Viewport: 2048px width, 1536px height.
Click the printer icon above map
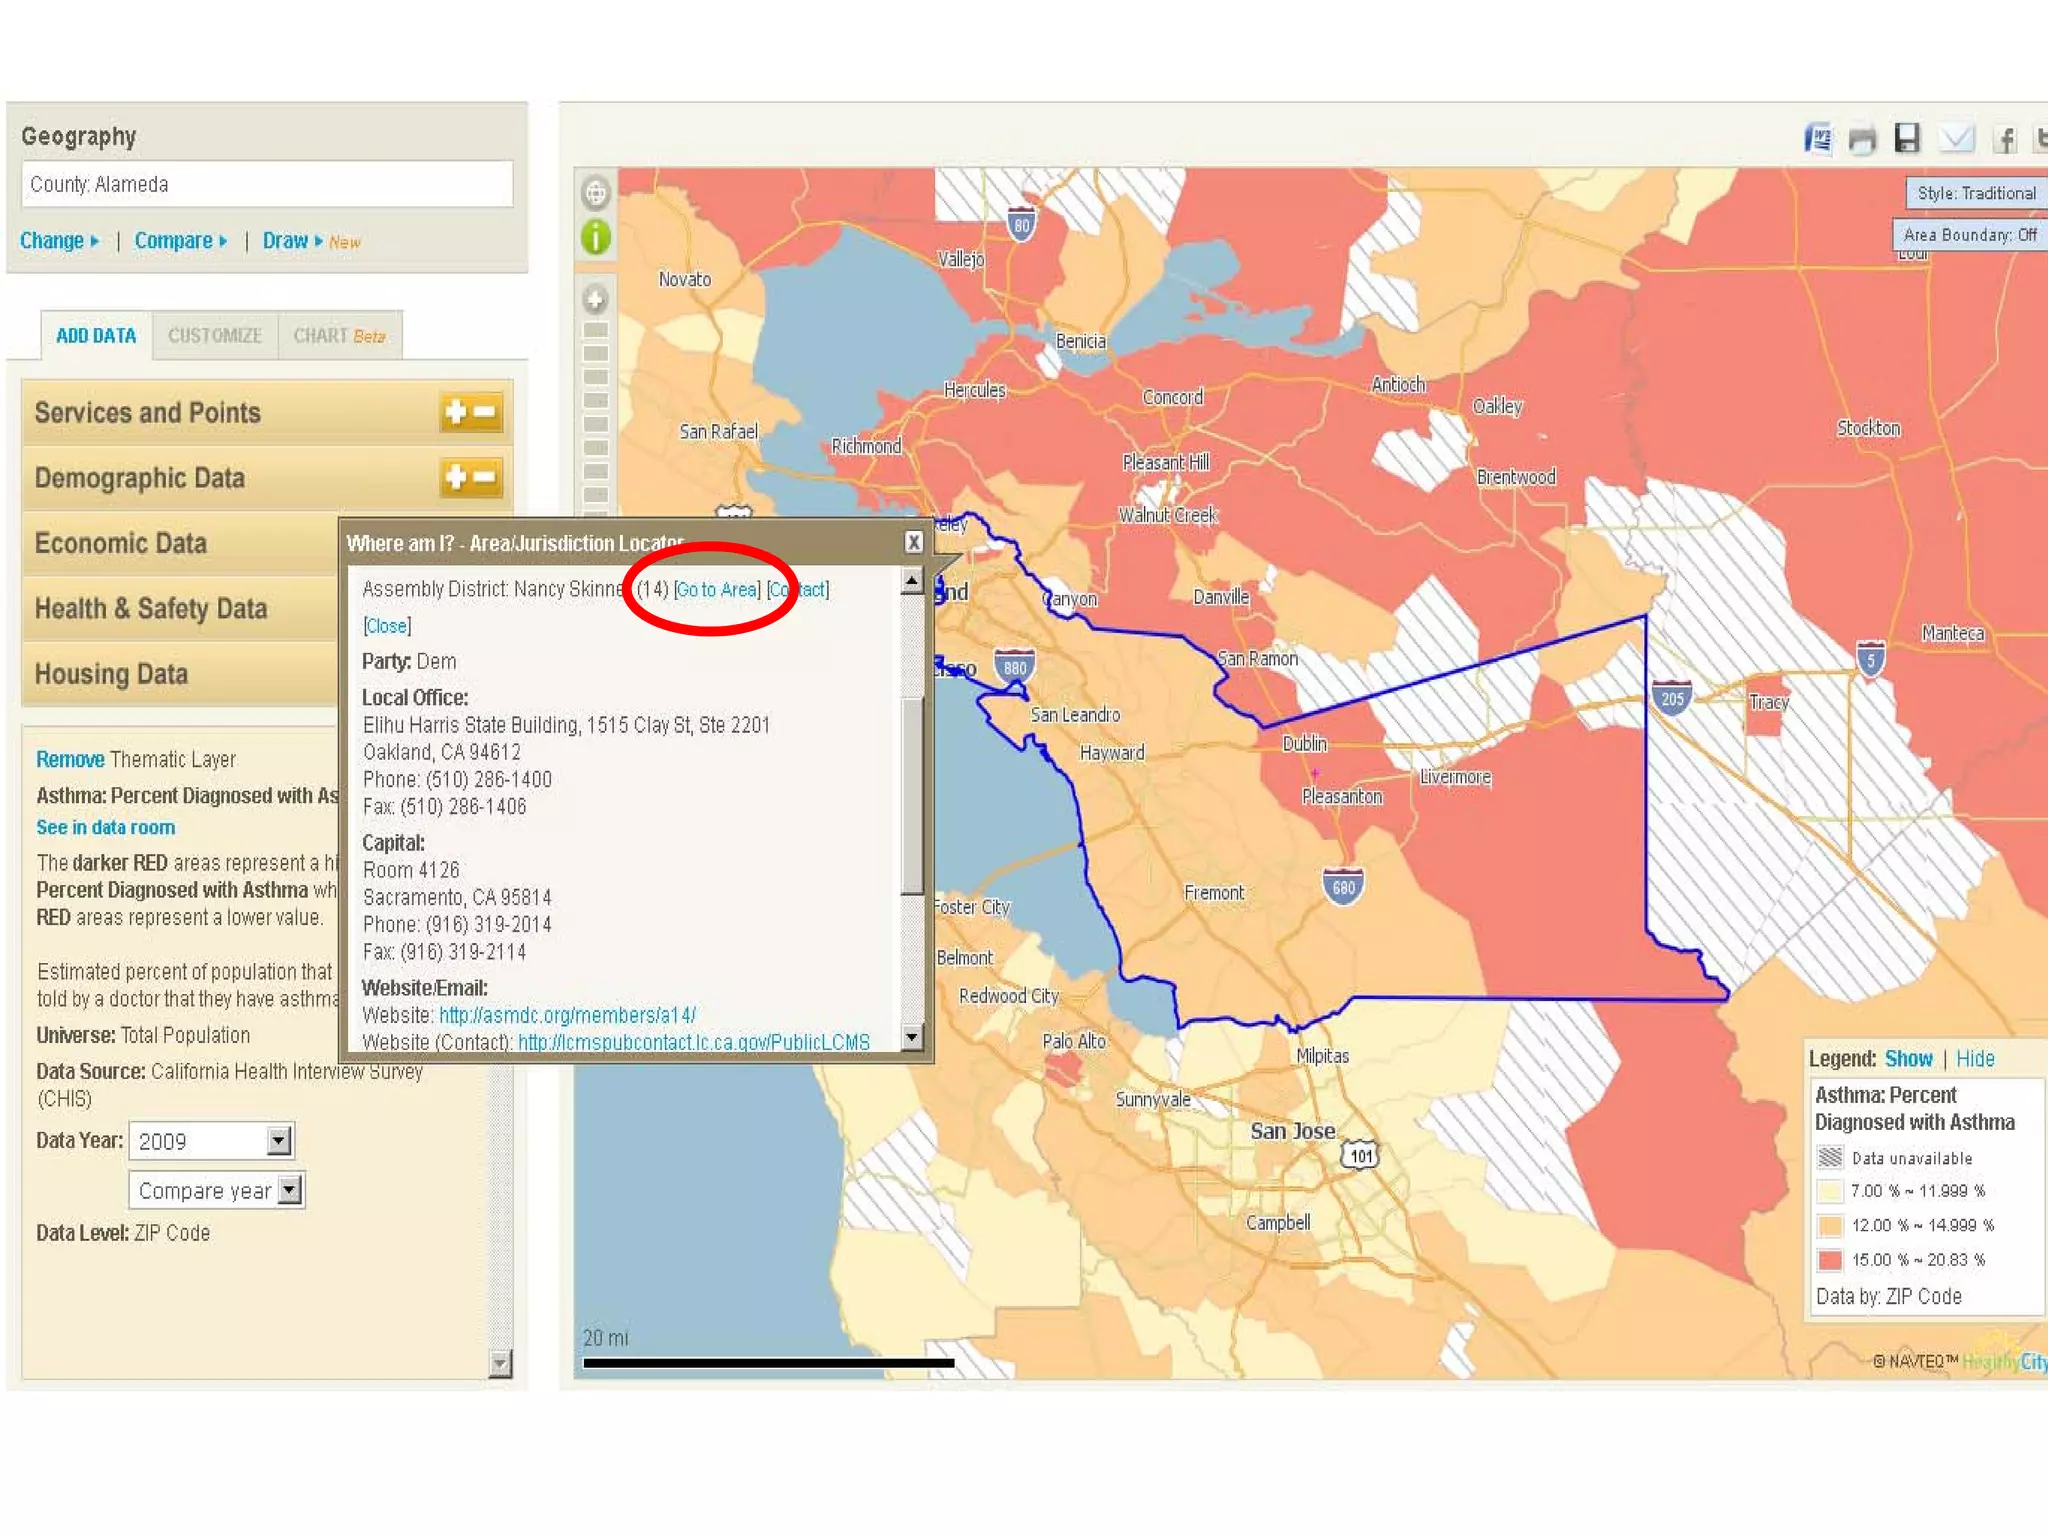1862,140
